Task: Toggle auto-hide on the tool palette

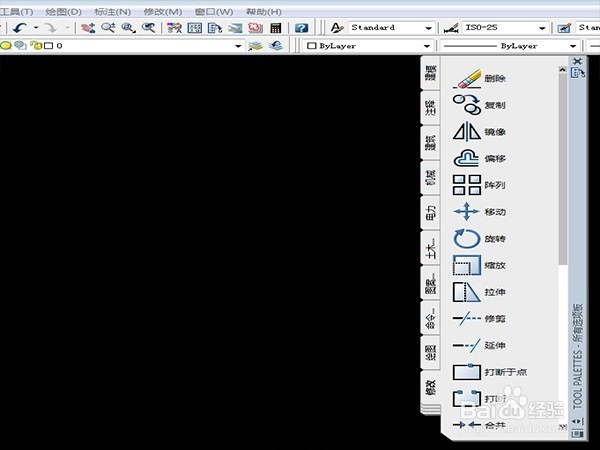Action: tap(577, 421)
